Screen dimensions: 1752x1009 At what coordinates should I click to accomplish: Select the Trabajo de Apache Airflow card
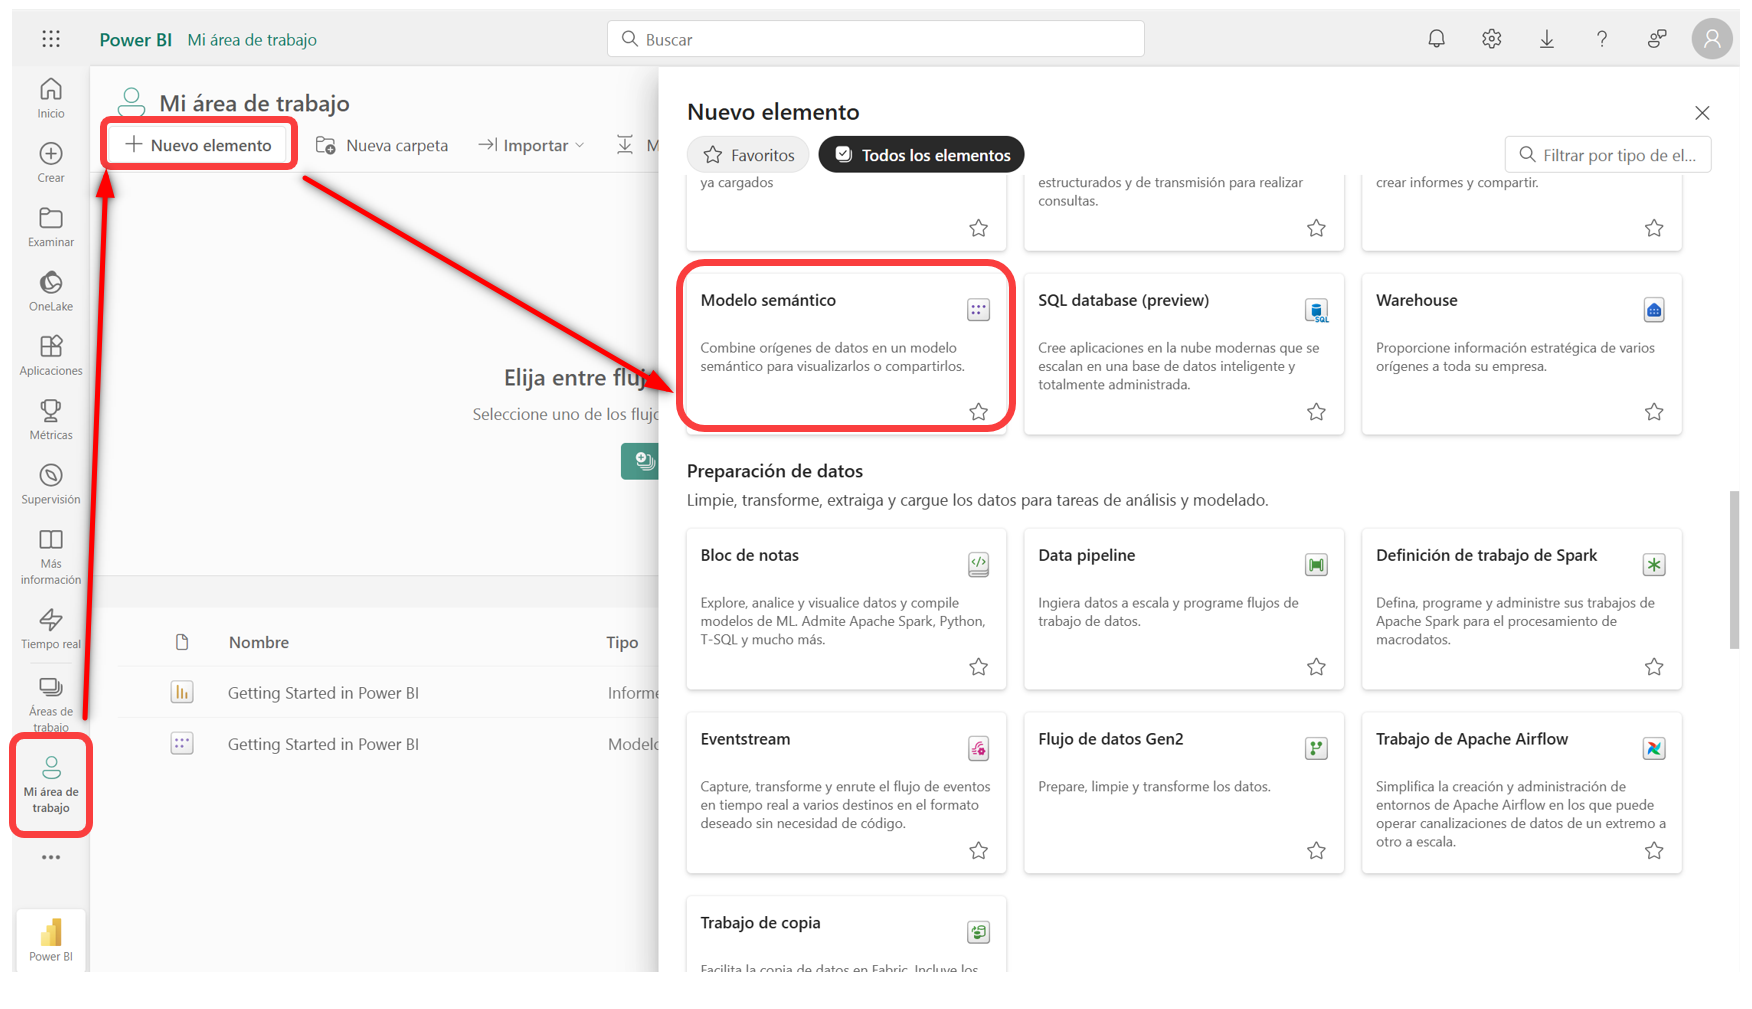[1522, 793]
